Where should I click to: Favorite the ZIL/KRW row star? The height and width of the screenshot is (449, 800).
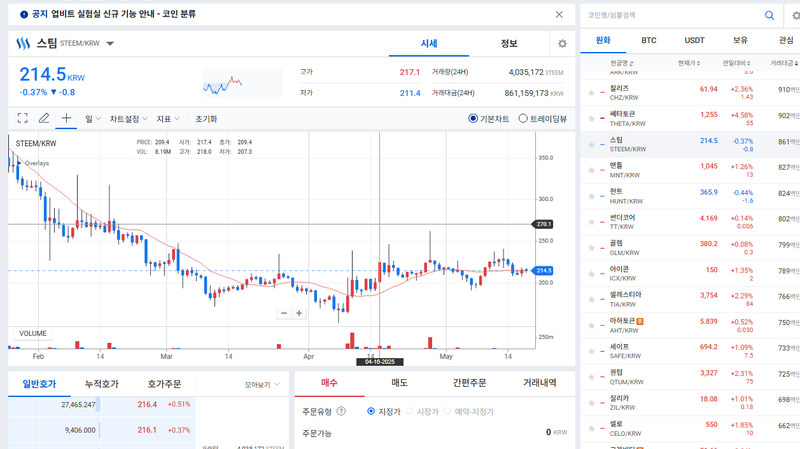(591, 403)
